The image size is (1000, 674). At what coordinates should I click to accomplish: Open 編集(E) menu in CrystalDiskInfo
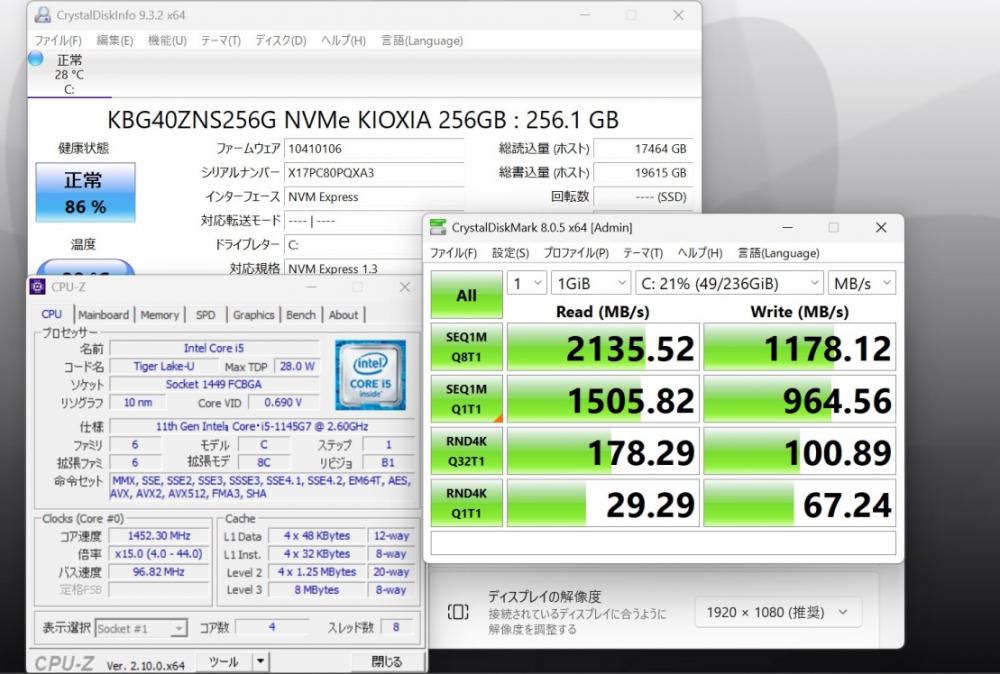point(115,40)
